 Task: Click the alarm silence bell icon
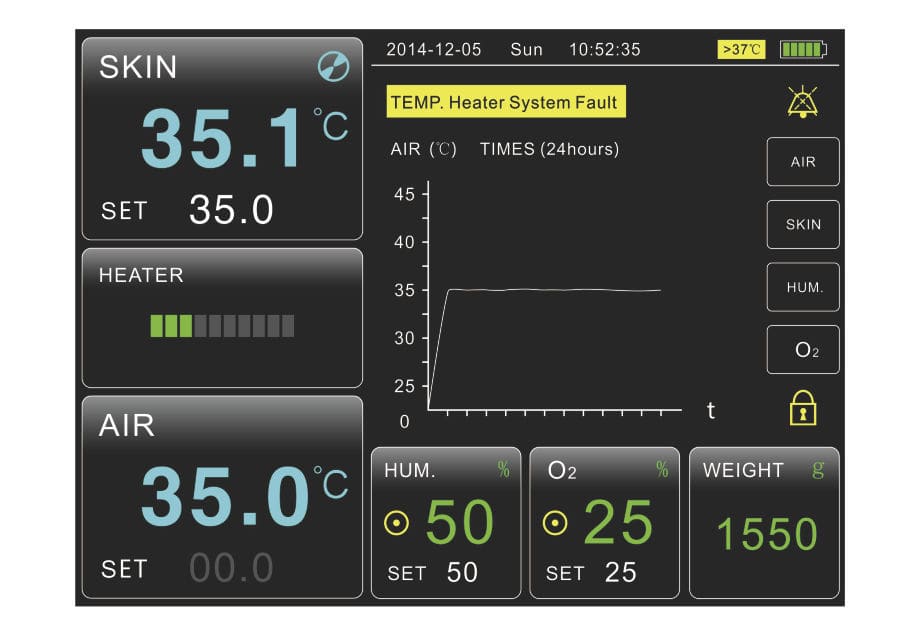click(802, 102)
